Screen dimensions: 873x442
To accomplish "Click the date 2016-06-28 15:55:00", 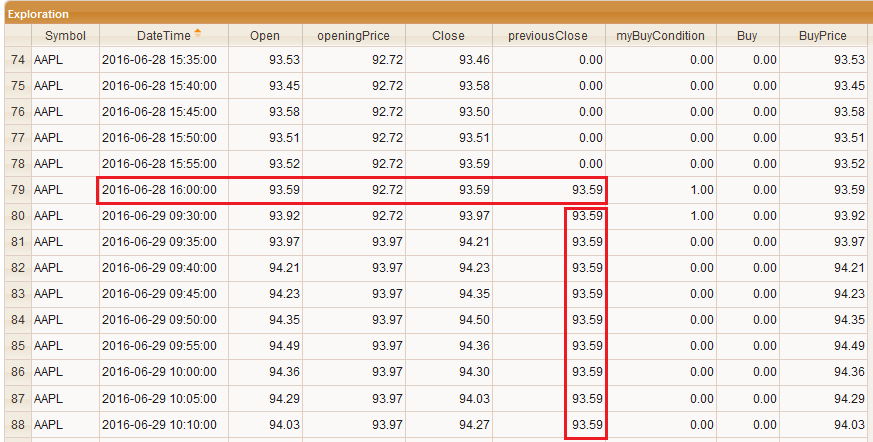I will (x=159, y=164).
